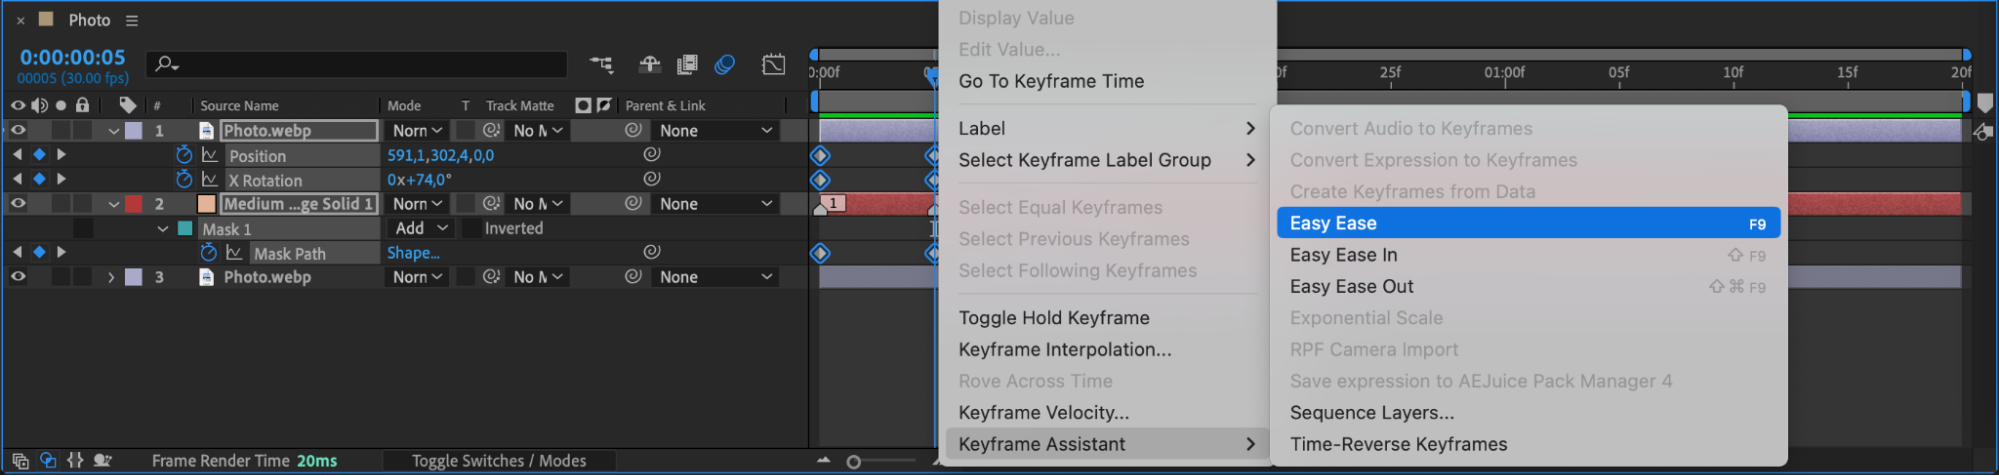Click the layer 2 red label swatch
Screen dimensions: 1999x476
(133, 204)
